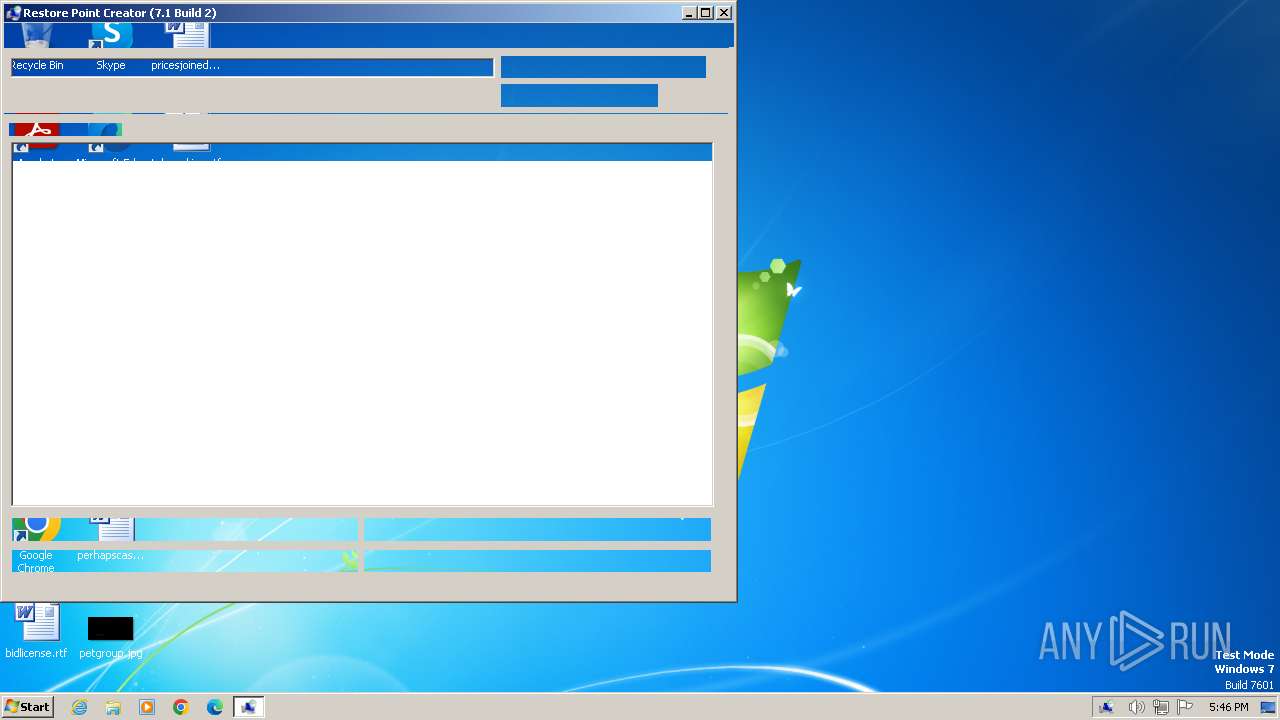1280x720 pixels.
Task: Open the volume speaker tray icon
Action: pyautogui.click(x=1136, y=707)
